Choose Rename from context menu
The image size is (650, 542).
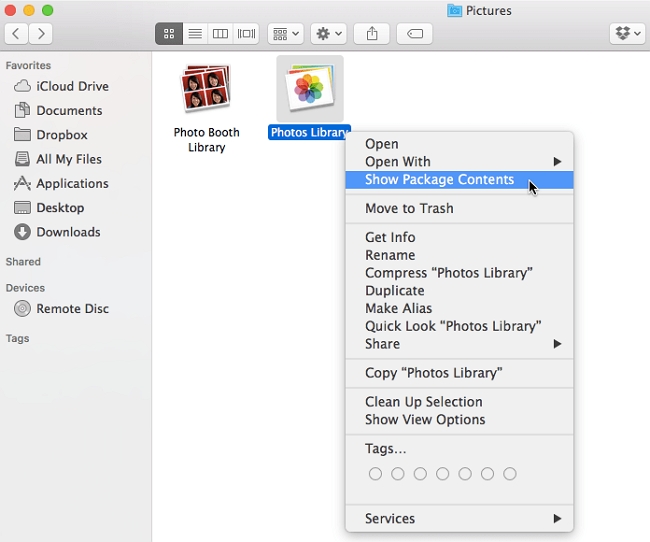459,255
